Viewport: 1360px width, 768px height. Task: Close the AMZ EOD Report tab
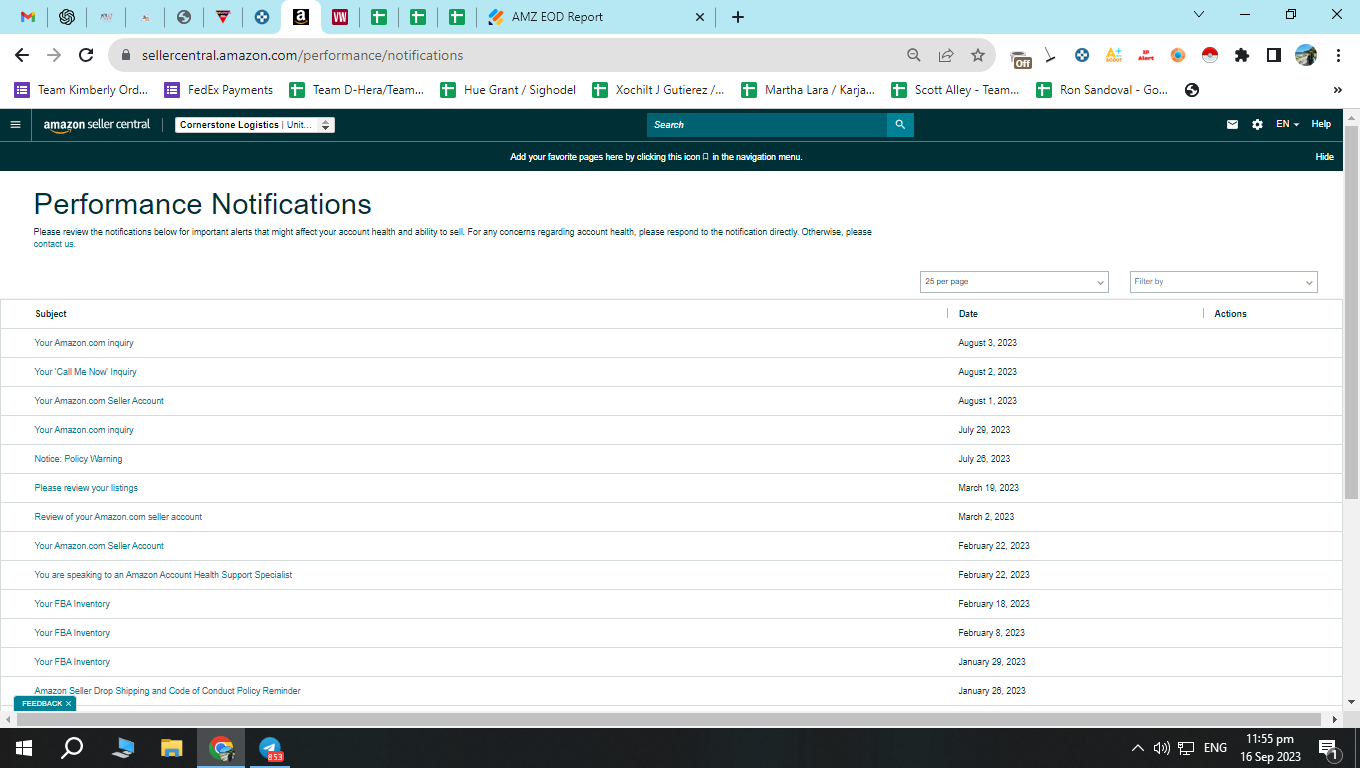tap(699, 17)
